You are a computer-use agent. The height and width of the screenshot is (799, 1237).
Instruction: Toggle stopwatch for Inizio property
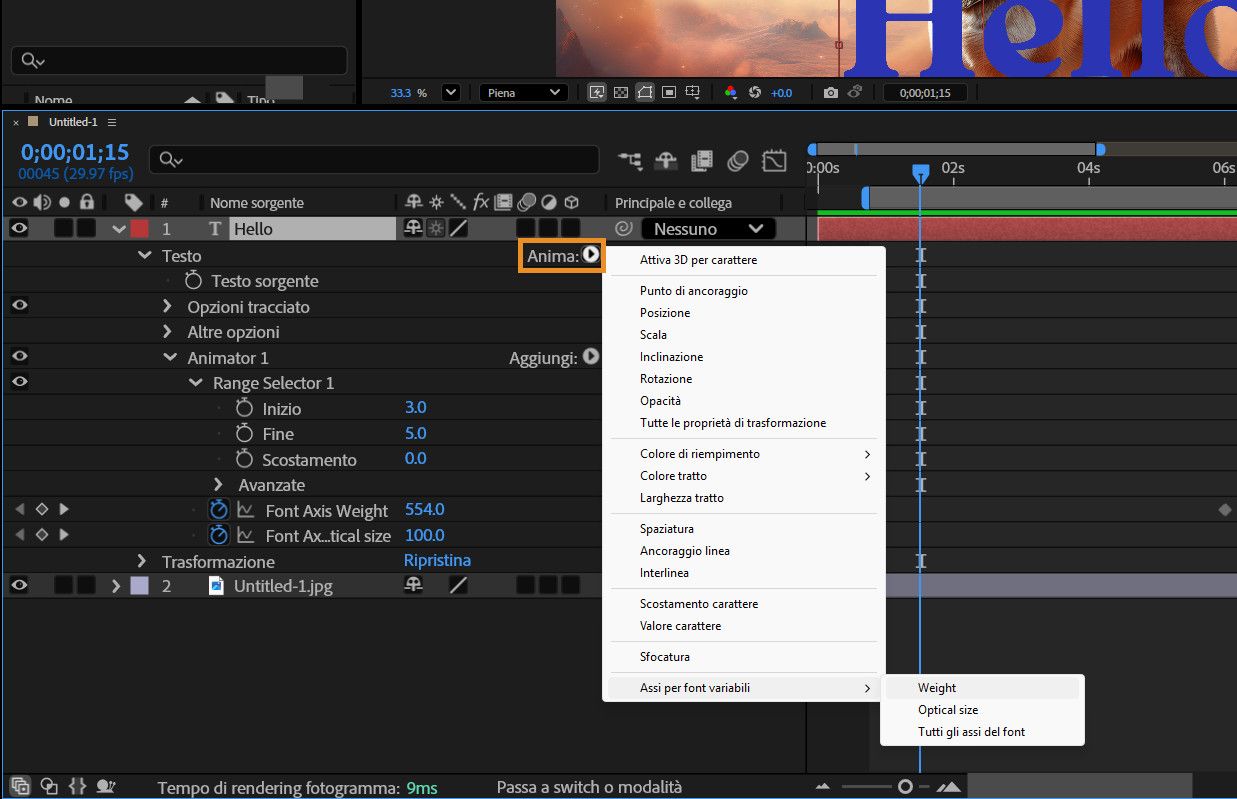pos(244,408)
